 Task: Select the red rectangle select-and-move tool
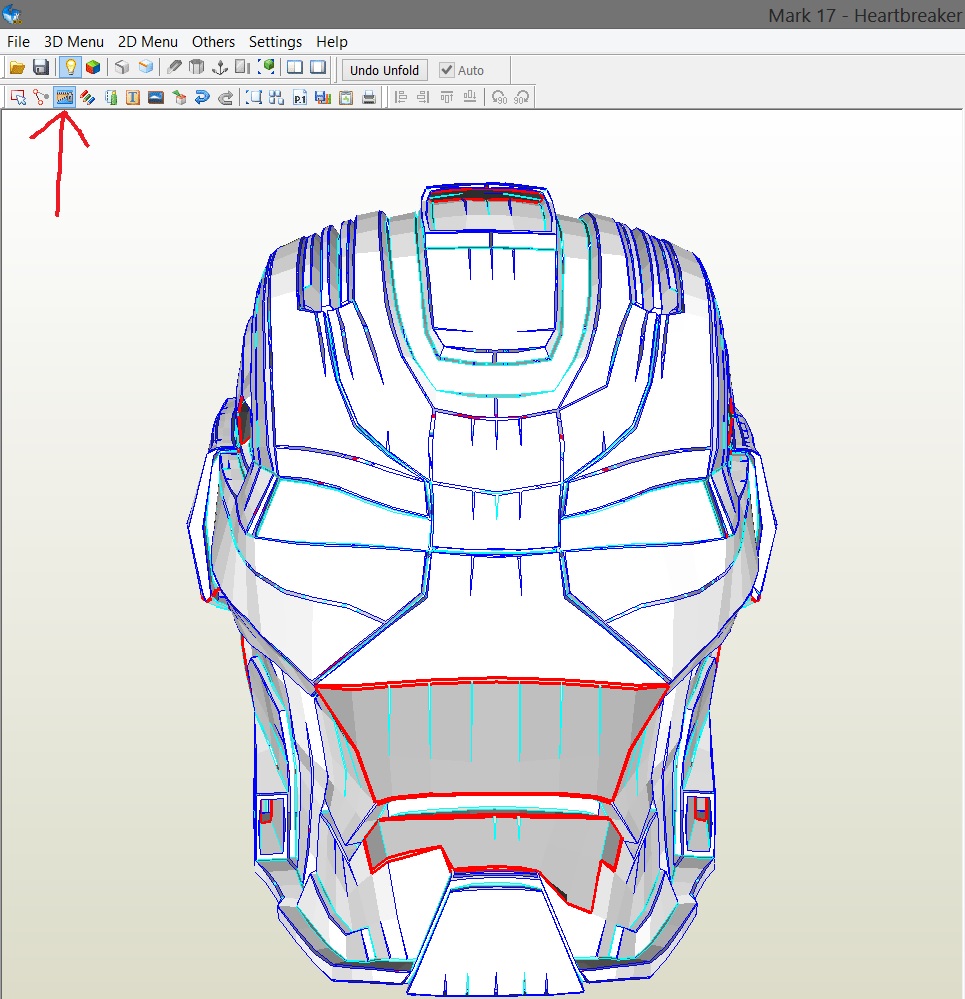(x=18, y=97)
